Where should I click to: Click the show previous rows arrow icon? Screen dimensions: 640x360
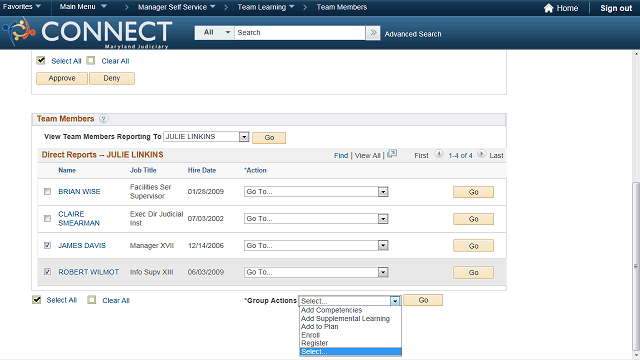[439, 154]
